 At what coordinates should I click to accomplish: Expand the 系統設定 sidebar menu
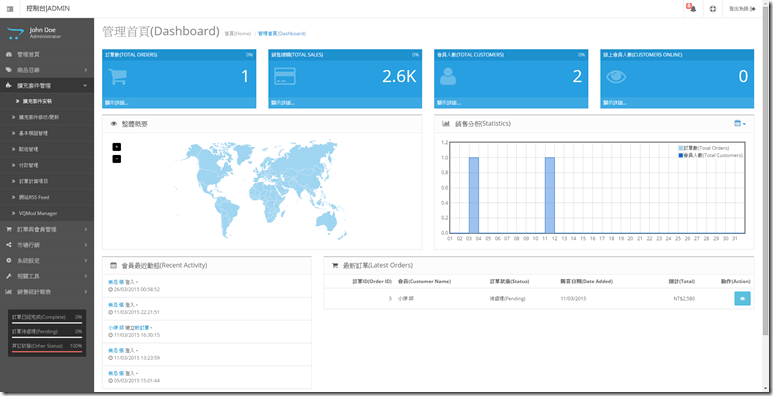point(47,260)
